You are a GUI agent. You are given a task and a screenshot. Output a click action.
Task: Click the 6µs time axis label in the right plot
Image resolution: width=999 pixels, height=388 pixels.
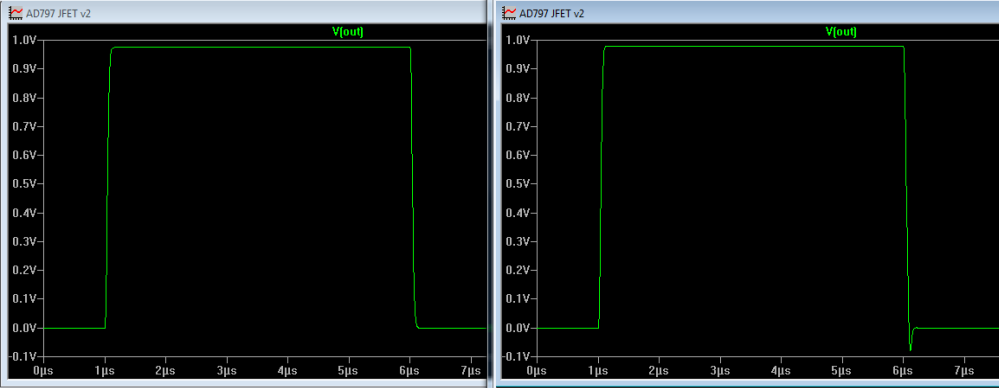(x=903, y=371)
